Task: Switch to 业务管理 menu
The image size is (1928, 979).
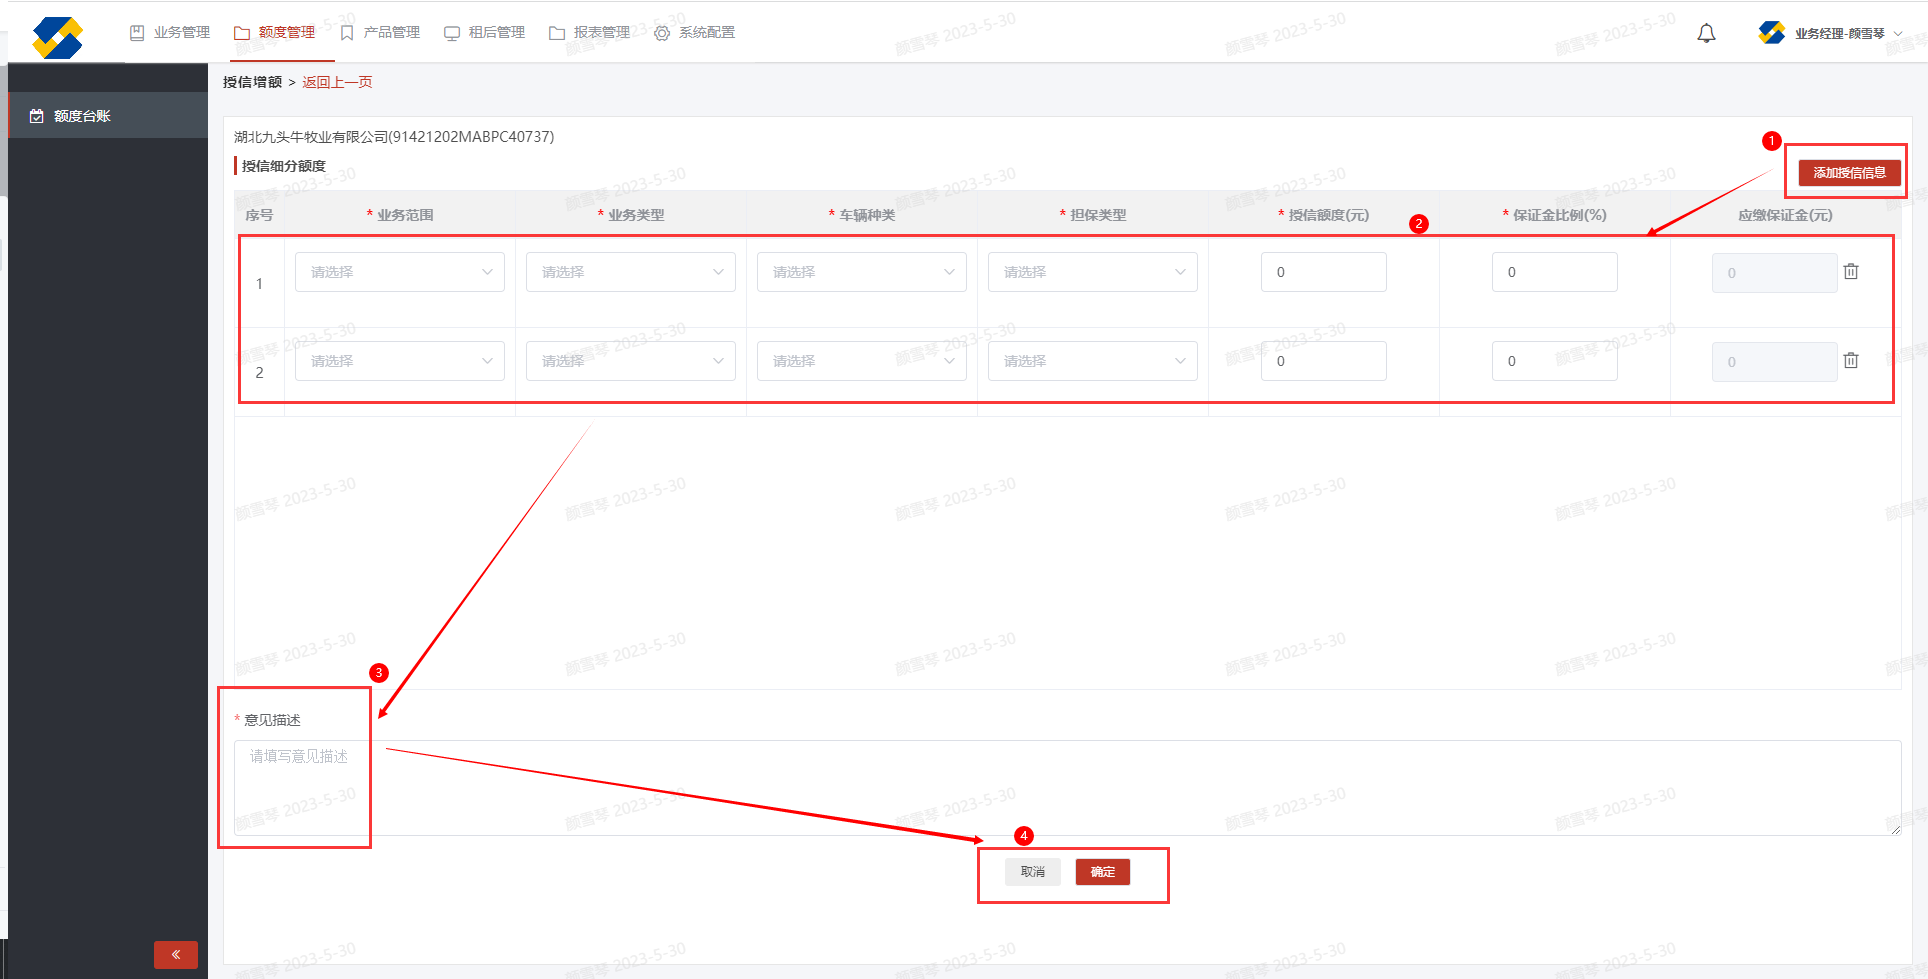Action: click(170, 33)
